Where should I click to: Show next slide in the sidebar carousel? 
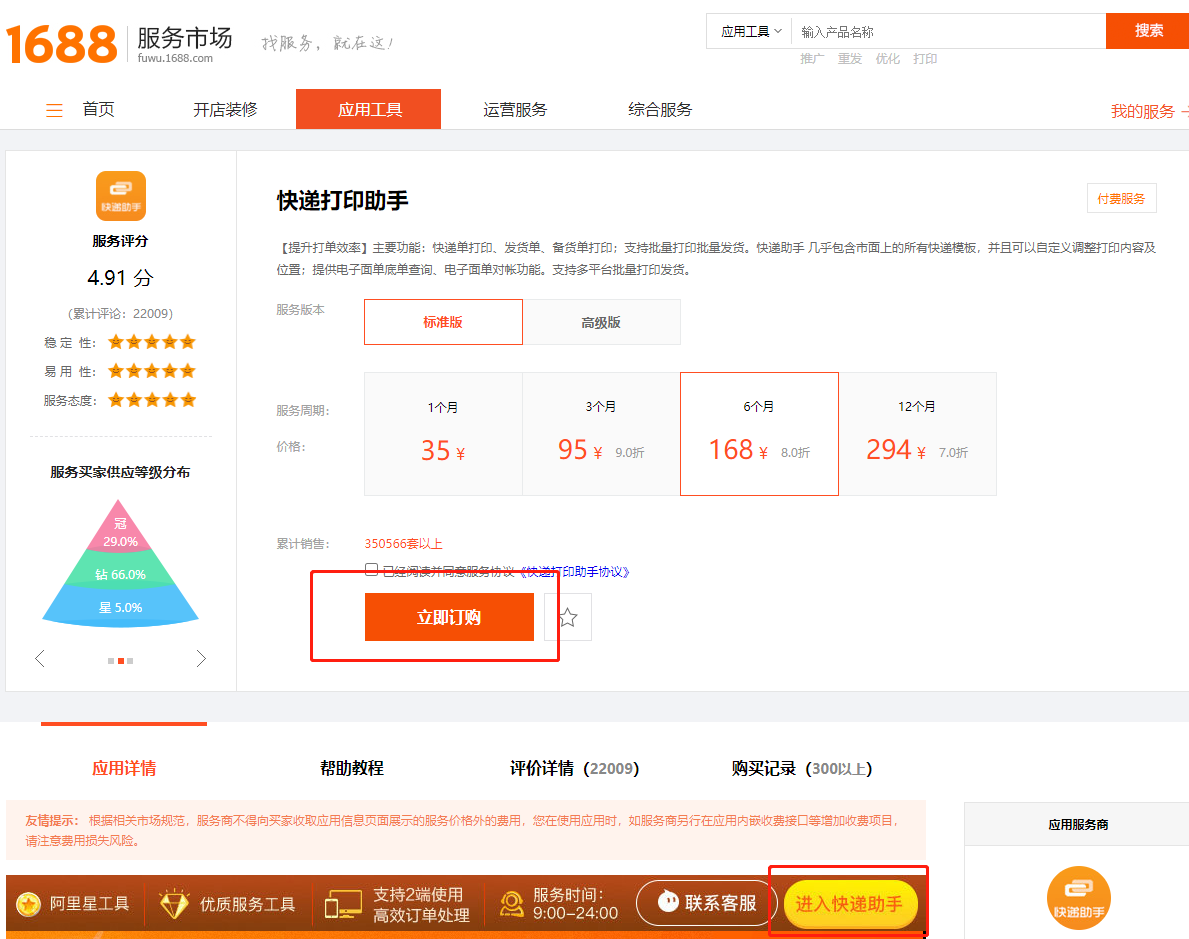pos(201,658)
